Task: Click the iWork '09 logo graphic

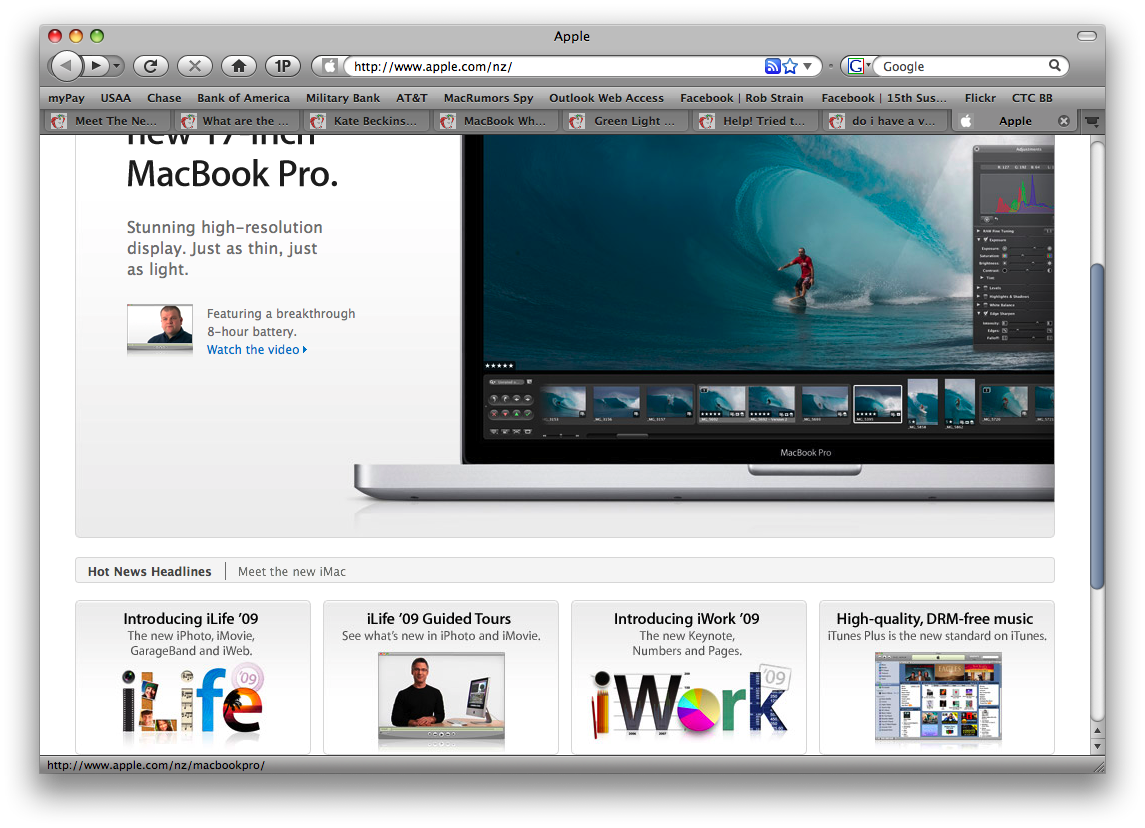Action: pyautogui.click(x=690, y=701)
